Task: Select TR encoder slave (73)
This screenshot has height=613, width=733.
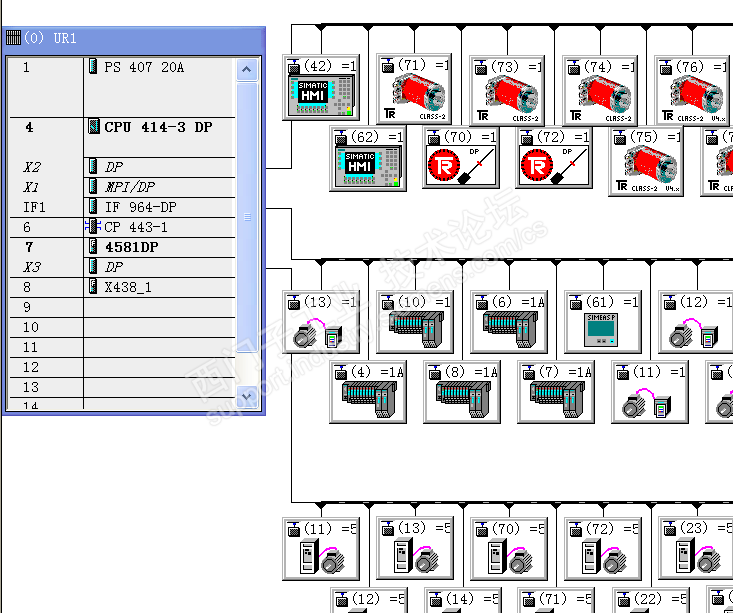Action: [507, 90]
